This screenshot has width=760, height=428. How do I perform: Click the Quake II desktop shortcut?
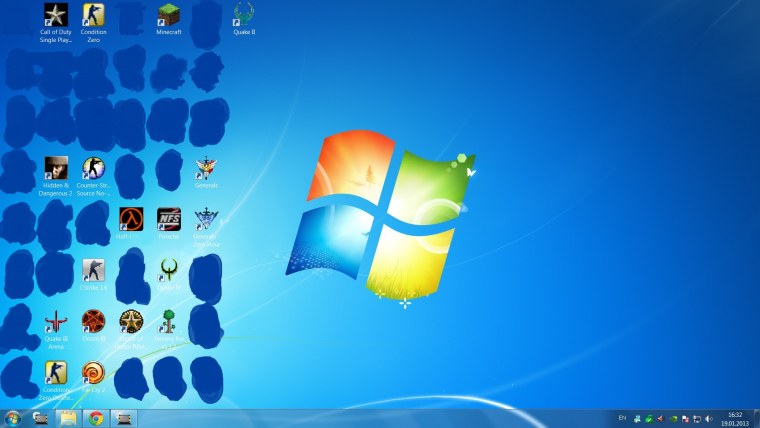[x=243, y=15]
